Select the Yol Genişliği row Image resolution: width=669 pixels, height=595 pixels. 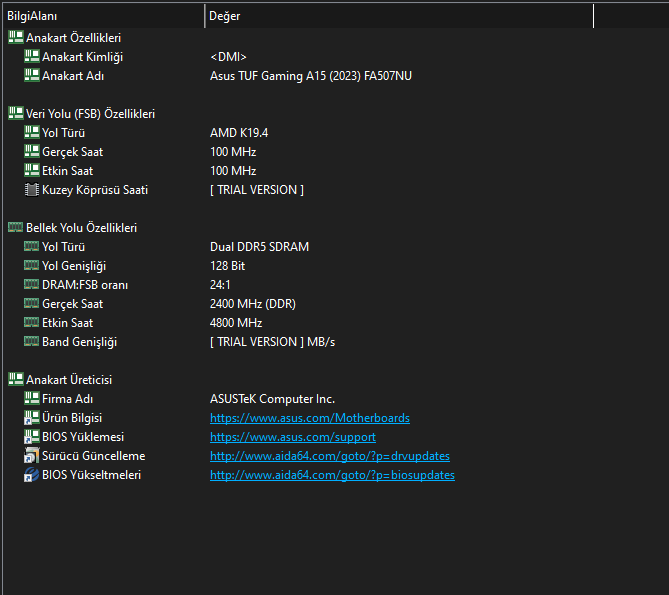(74, 266)
